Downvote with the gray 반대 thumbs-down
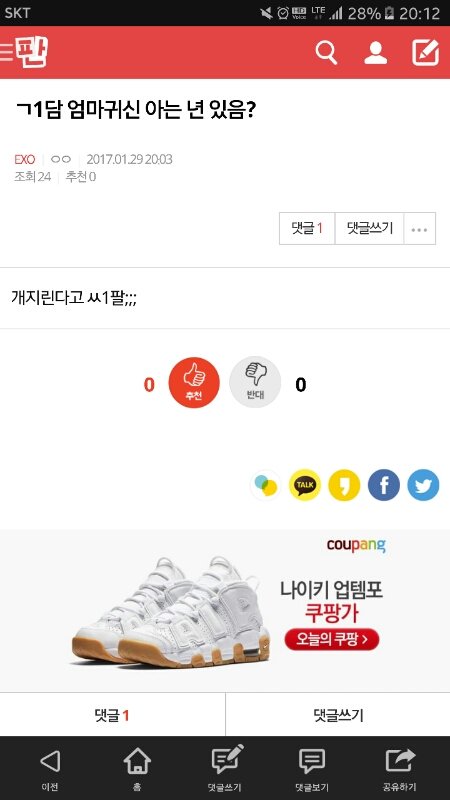Screen dimensions: 450x800 255,382
